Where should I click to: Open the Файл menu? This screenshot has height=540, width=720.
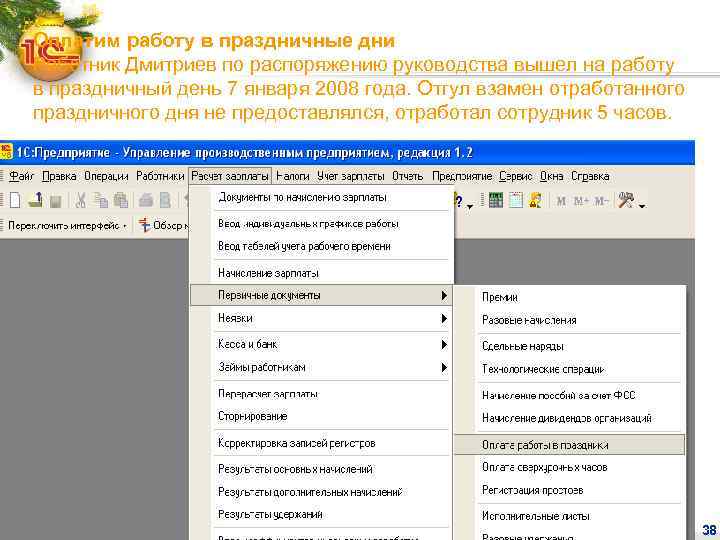(22, 176)
